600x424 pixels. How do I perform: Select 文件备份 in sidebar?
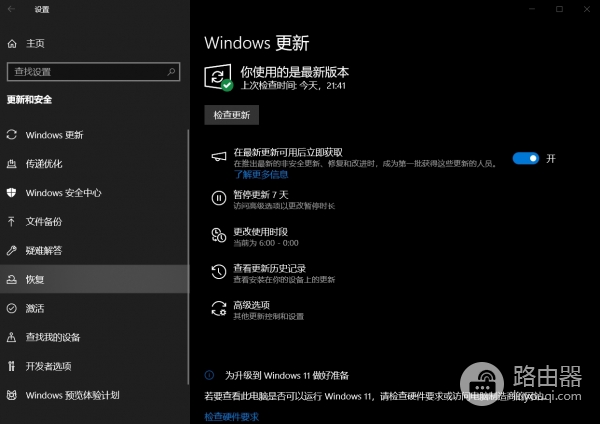click(44, 222)
